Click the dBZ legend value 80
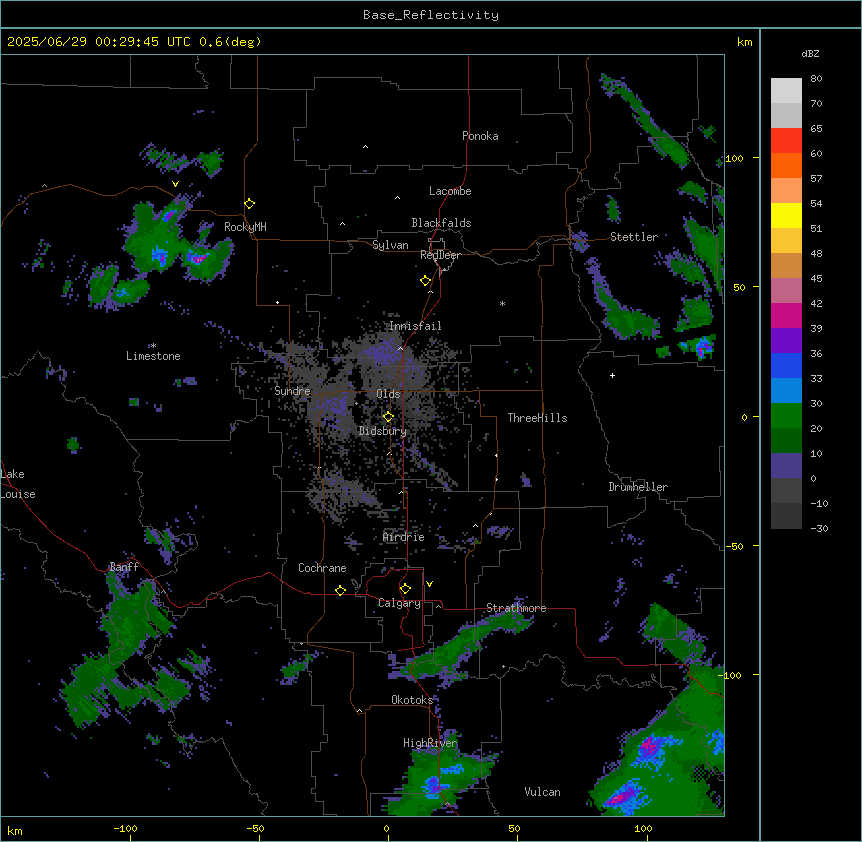Viewport: 862px width, 842px height. (816, 79)
